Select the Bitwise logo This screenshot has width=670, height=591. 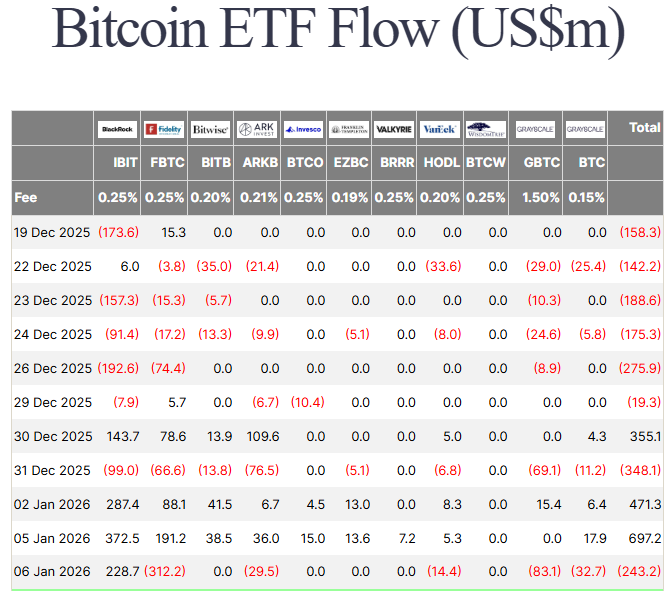(x=210, y=129)
